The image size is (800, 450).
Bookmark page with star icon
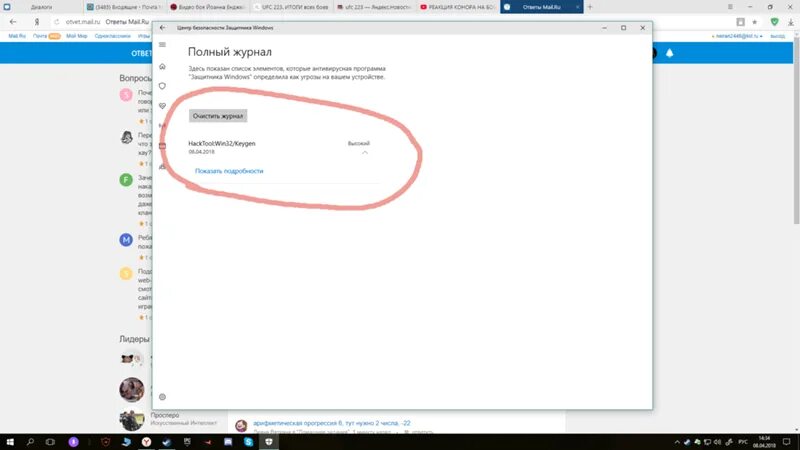(x=755, y=22)
